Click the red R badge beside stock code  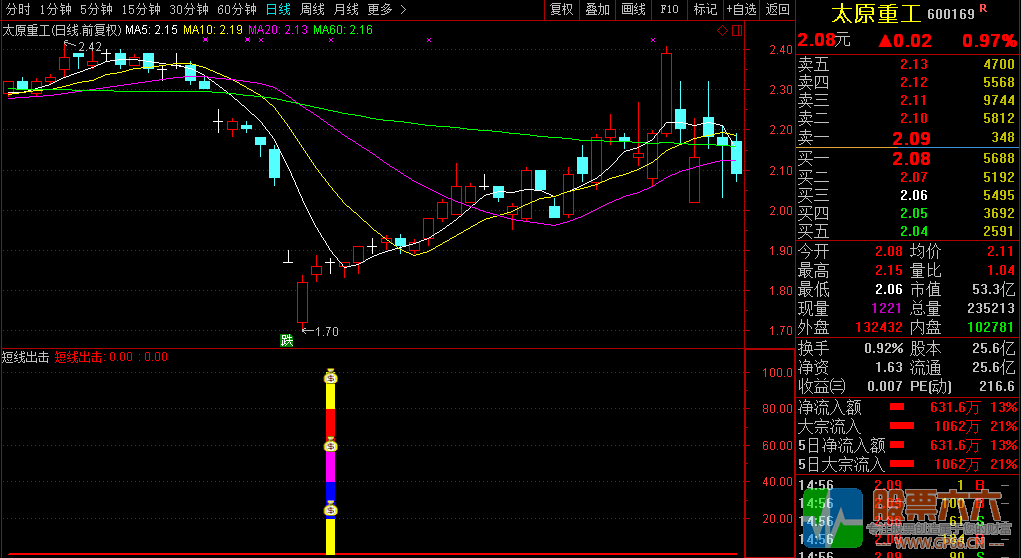click(982, 9)
